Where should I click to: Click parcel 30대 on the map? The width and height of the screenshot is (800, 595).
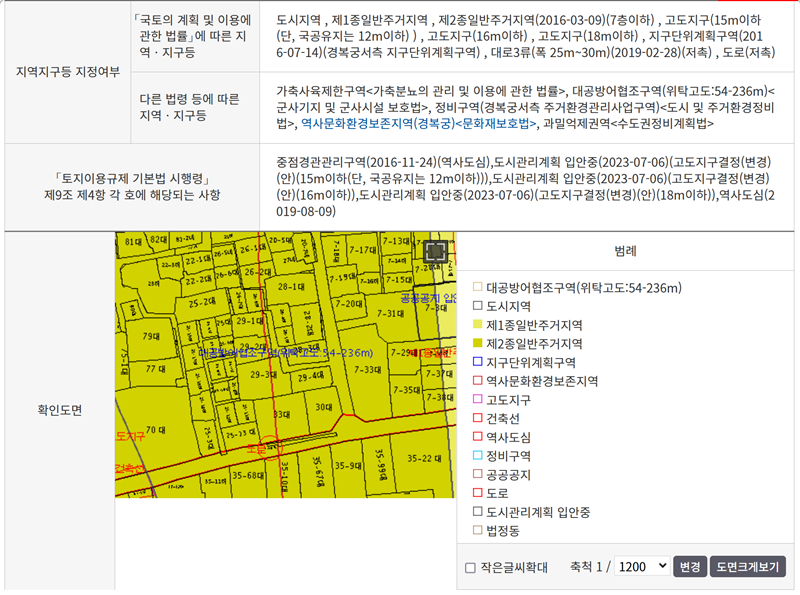pyautogui.click(x=323, y=407)
